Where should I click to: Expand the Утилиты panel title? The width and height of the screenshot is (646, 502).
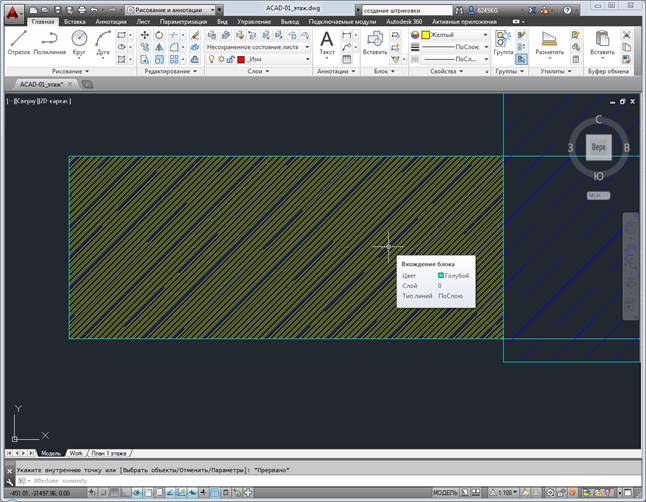(556, 71)
